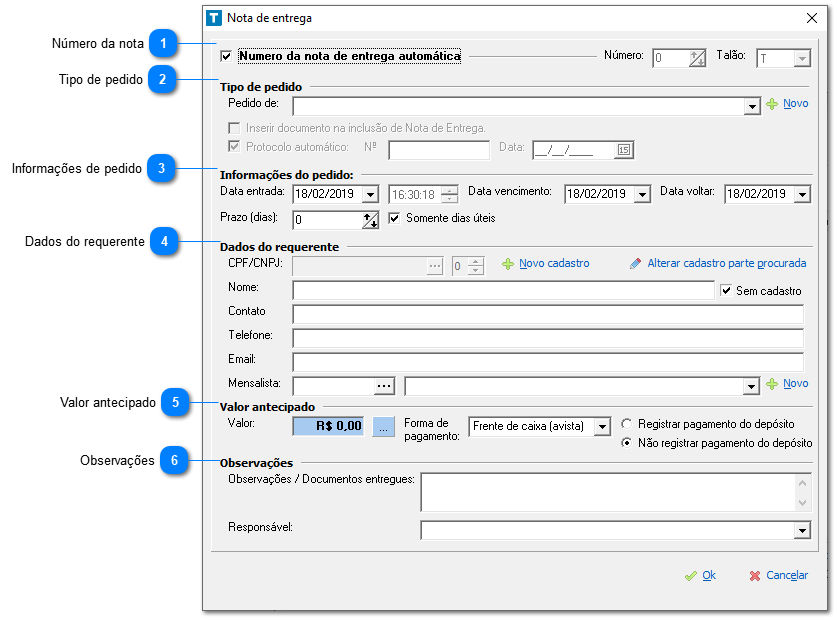Click the time spinner of 16:30:18 field
This screenshot has width=837, height=620.
(x=449, y=194)
